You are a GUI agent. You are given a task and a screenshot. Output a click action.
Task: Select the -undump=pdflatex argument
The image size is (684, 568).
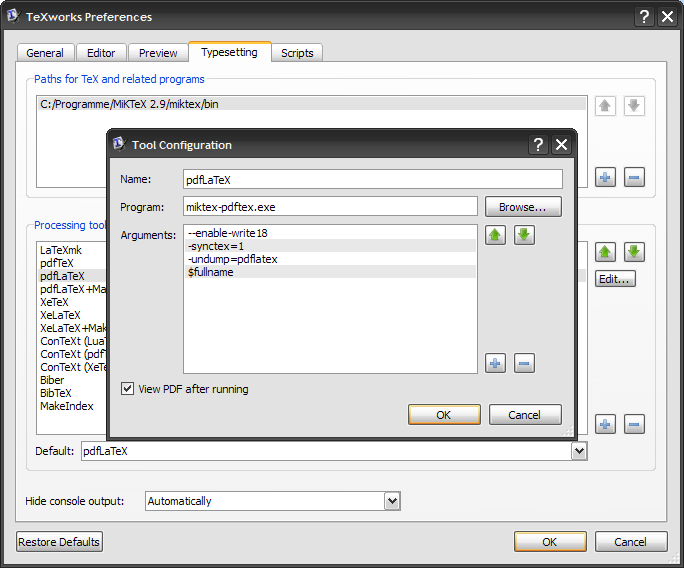330,259
